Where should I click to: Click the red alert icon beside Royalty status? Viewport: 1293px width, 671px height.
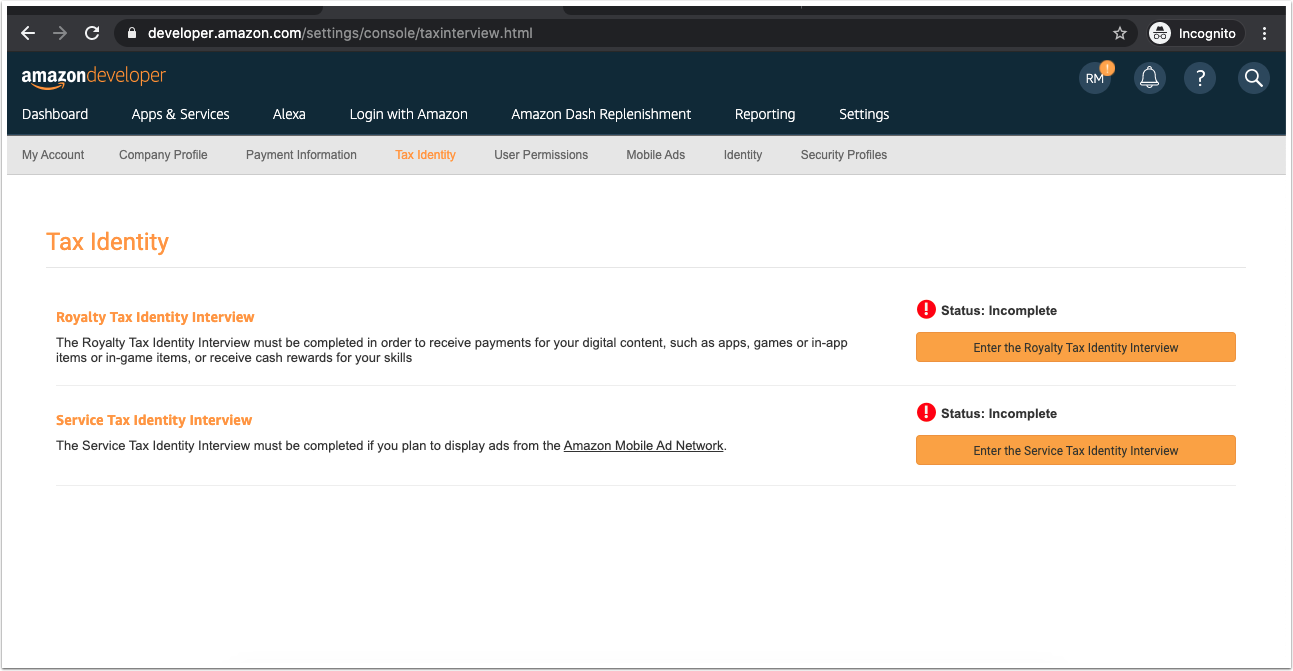(926, 310)
